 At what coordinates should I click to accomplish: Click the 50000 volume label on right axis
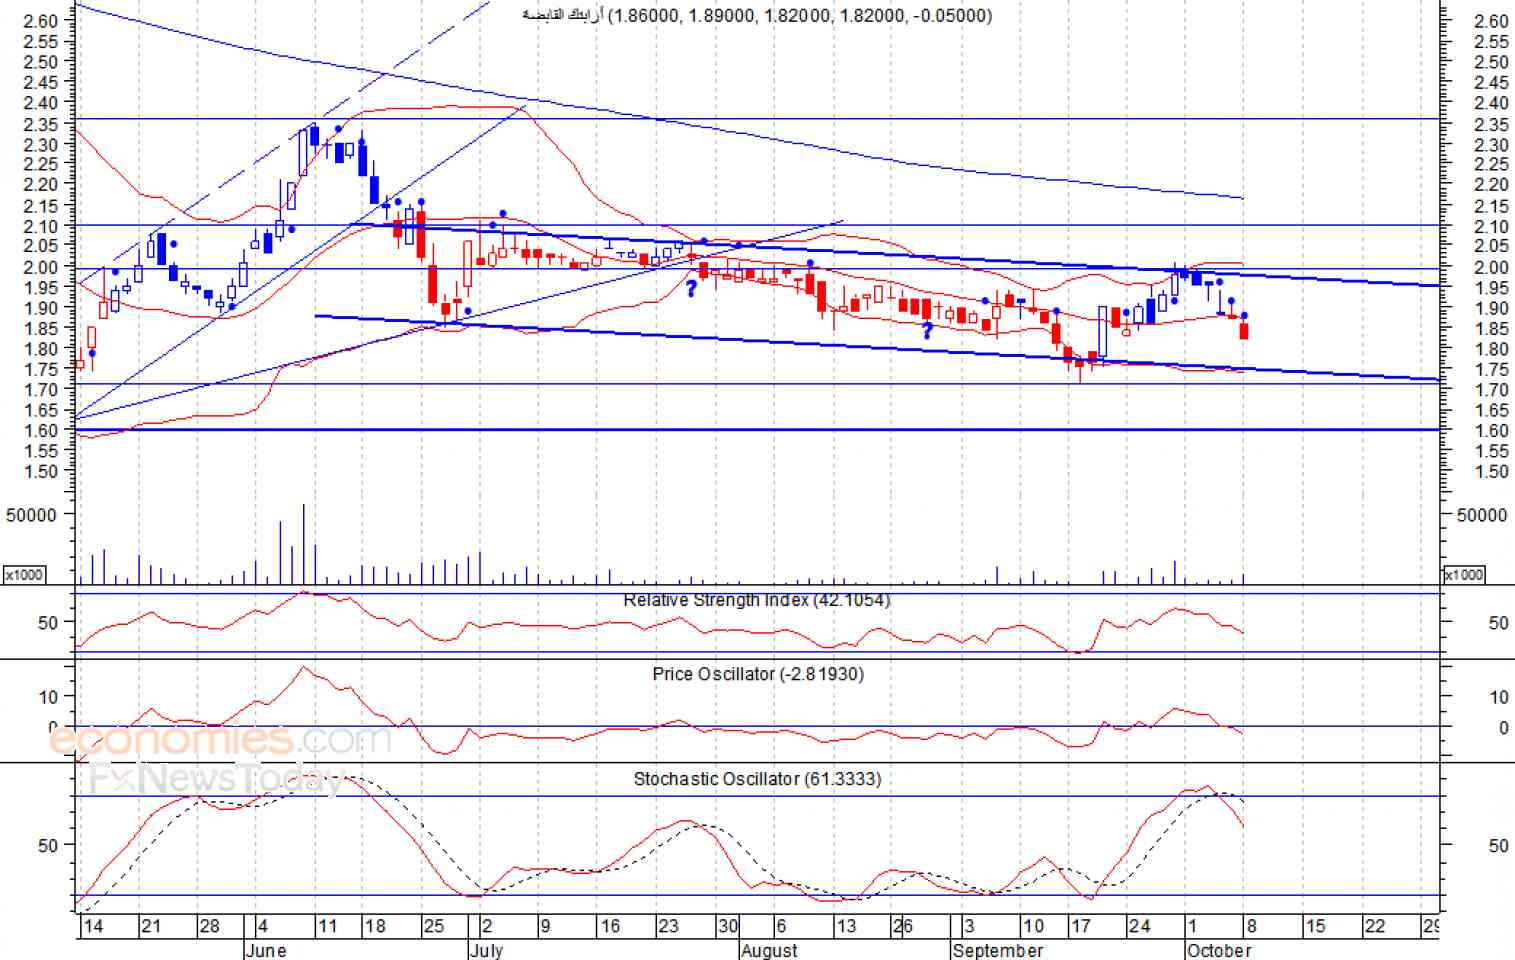coord(1482,515)
